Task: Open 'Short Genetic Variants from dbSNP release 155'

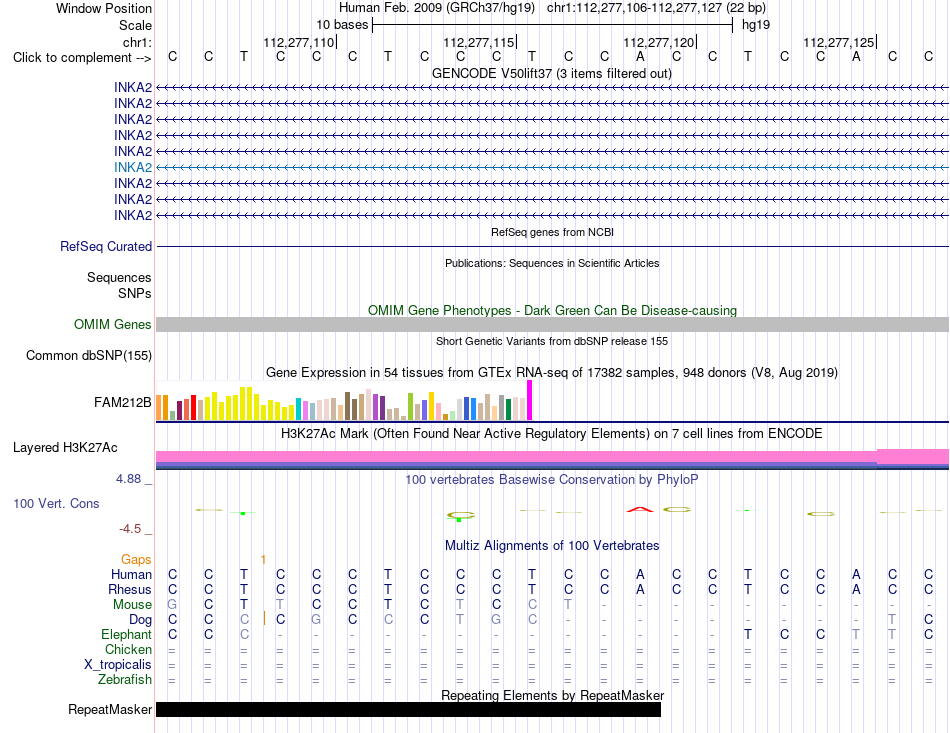Action: (552, 341)
